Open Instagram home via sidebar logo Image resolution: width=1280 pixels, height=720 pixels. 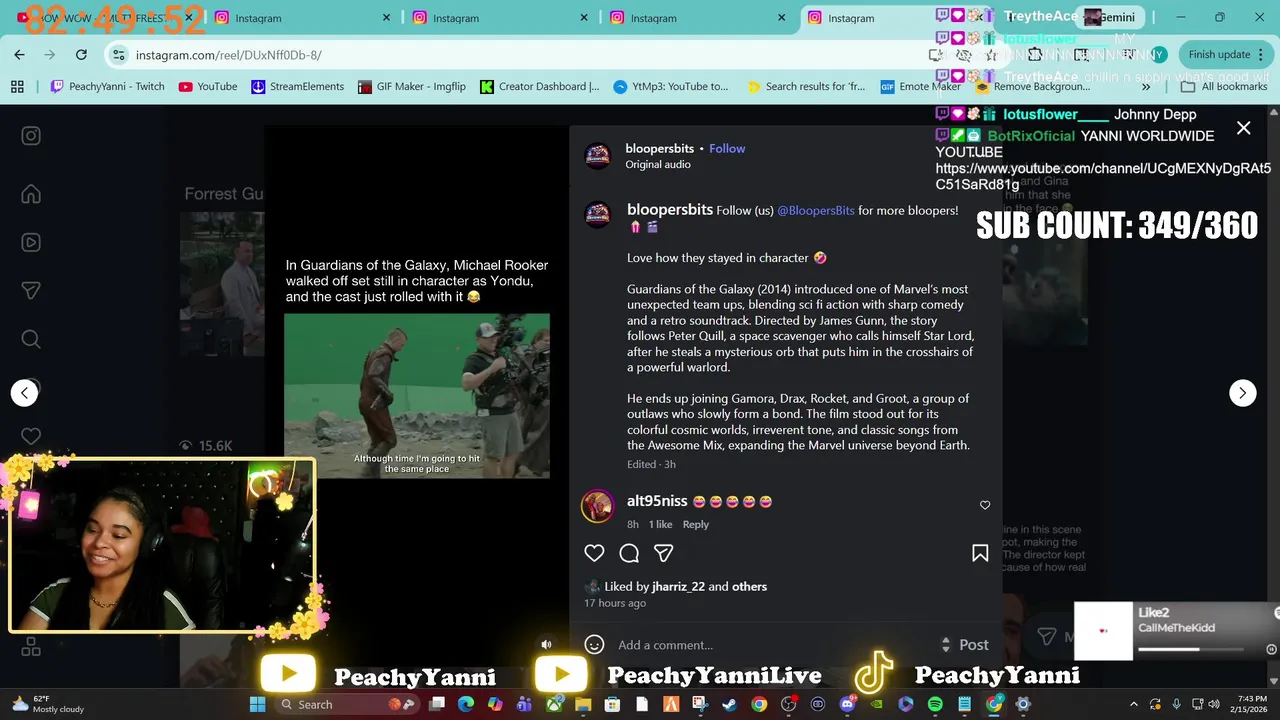[31, 136]
